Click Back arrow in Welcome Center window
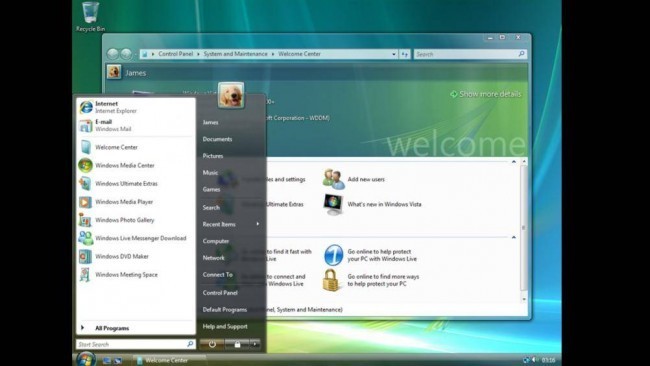The width and height of the screenshot is (650, 366). click(113, 54)
